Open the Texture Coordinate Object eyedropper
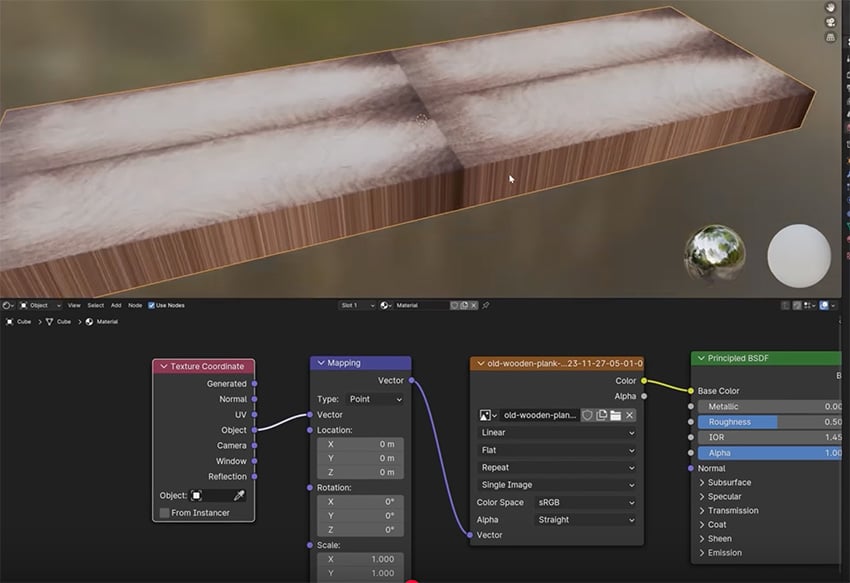The width and height of the screenshot is (850, 583). [237, 494]
